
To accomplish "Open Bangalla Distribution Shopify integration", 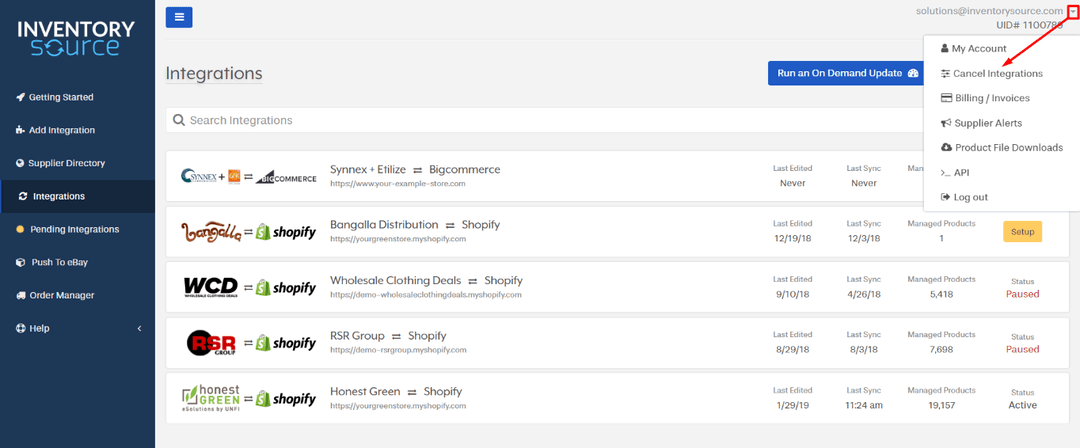I will pos(415,225).
